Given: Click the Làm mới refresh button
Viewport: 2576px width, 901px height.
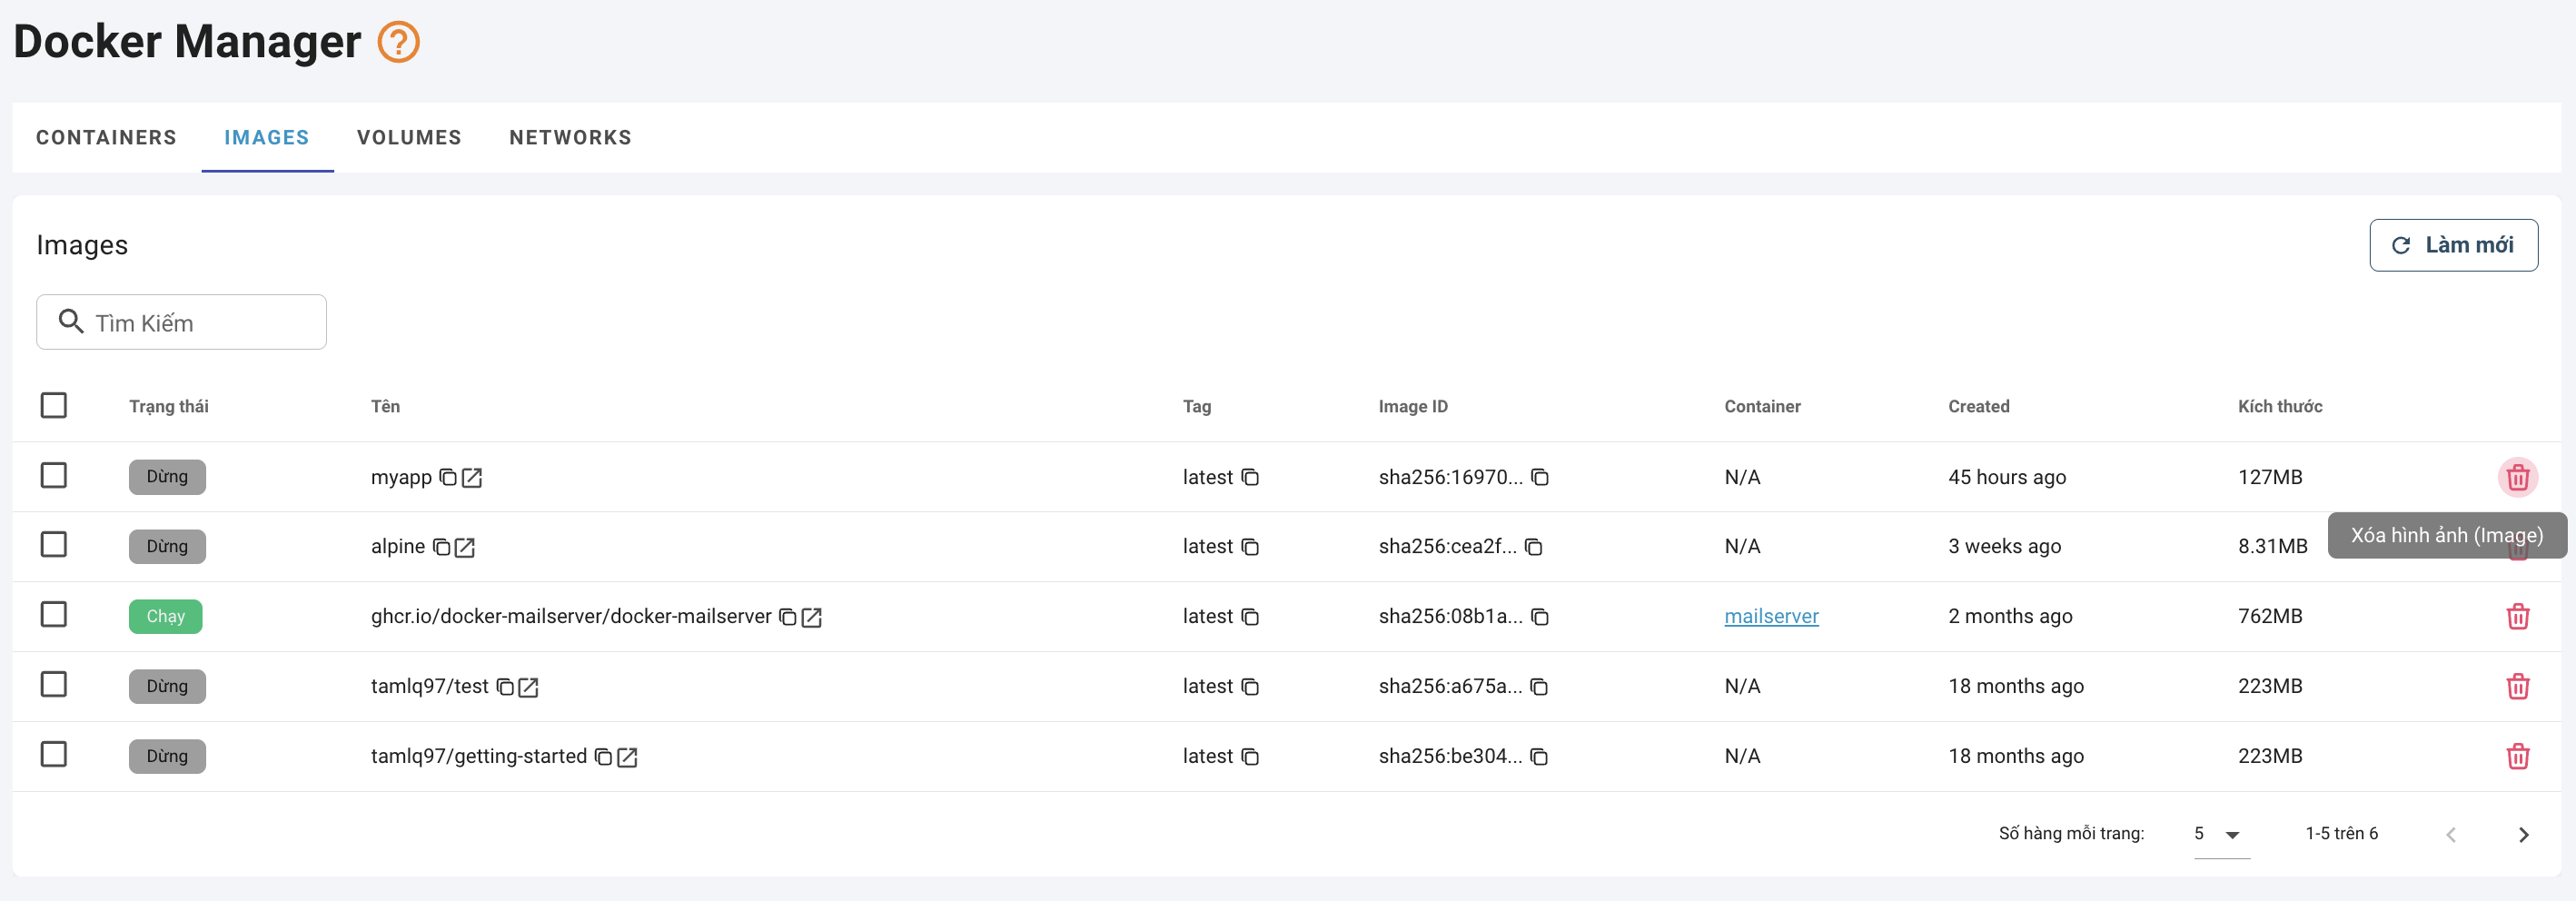Looking at the screenshot, I should click(x=2452, y=245).
